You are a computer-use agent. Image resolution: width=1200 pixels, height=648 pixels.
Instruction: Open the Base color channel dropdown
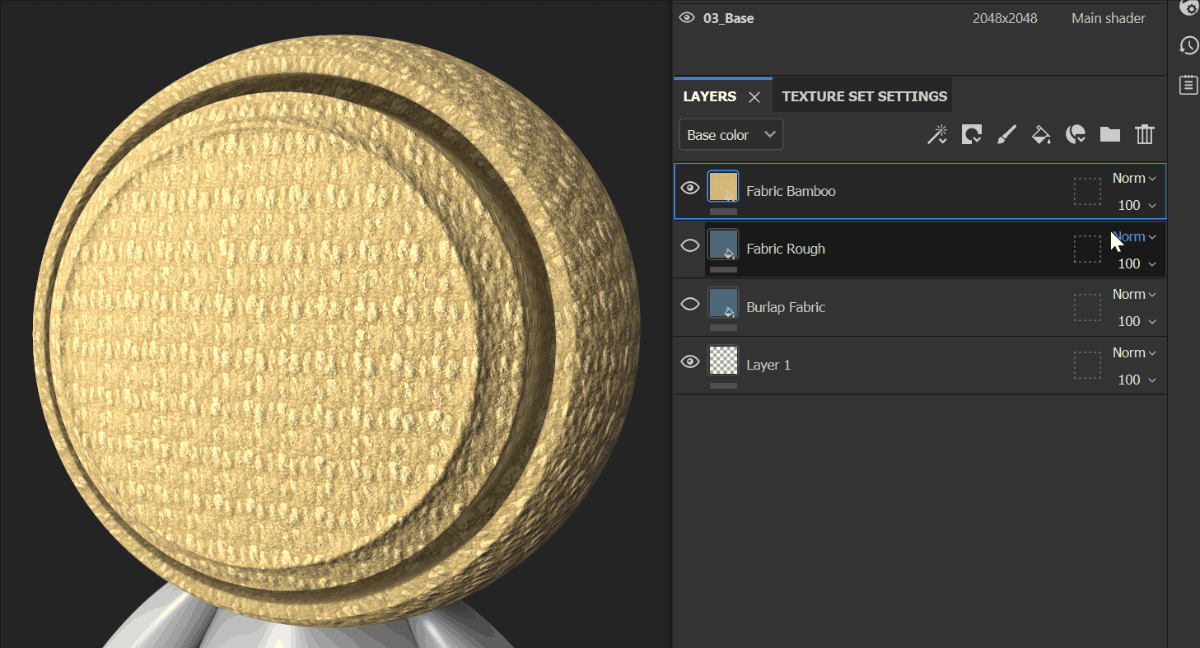[731, 135]
